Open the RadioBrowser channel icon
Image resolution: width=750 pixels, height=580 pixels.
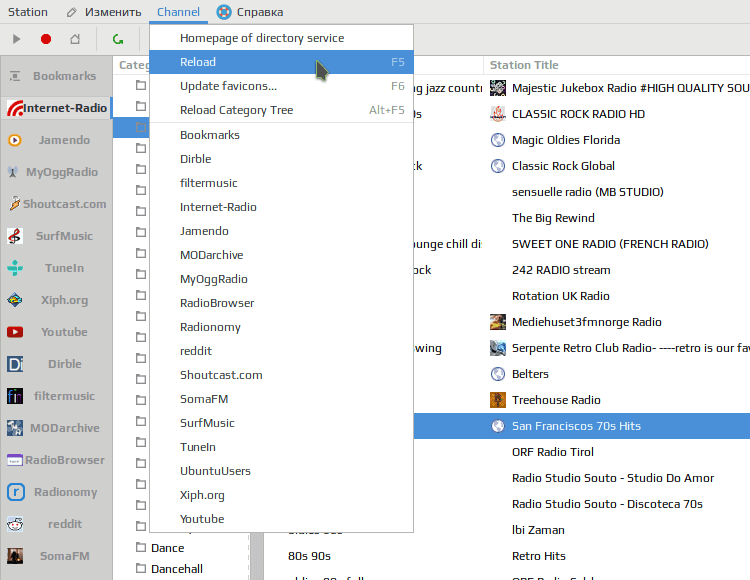tap(15, 460)
